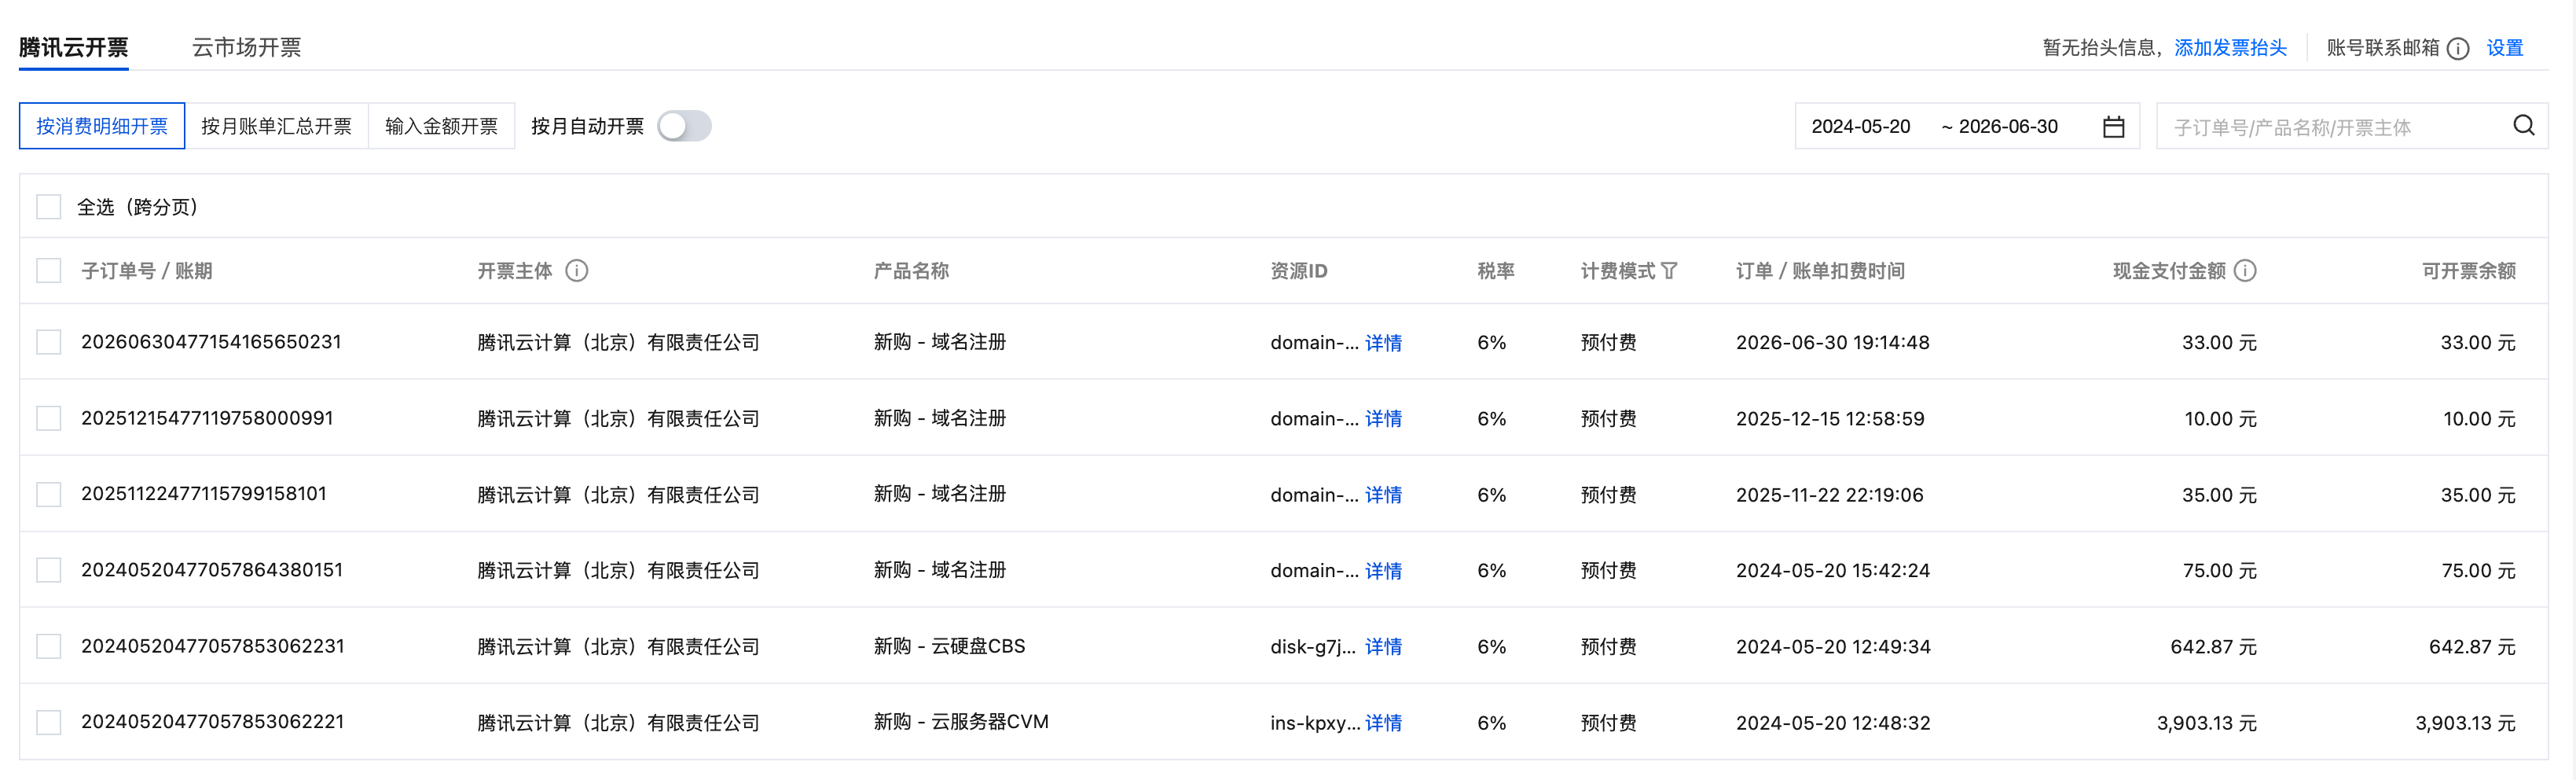
Task: Click timestamp 2025-12-15 12:58:59
Action: [1830, 418]
